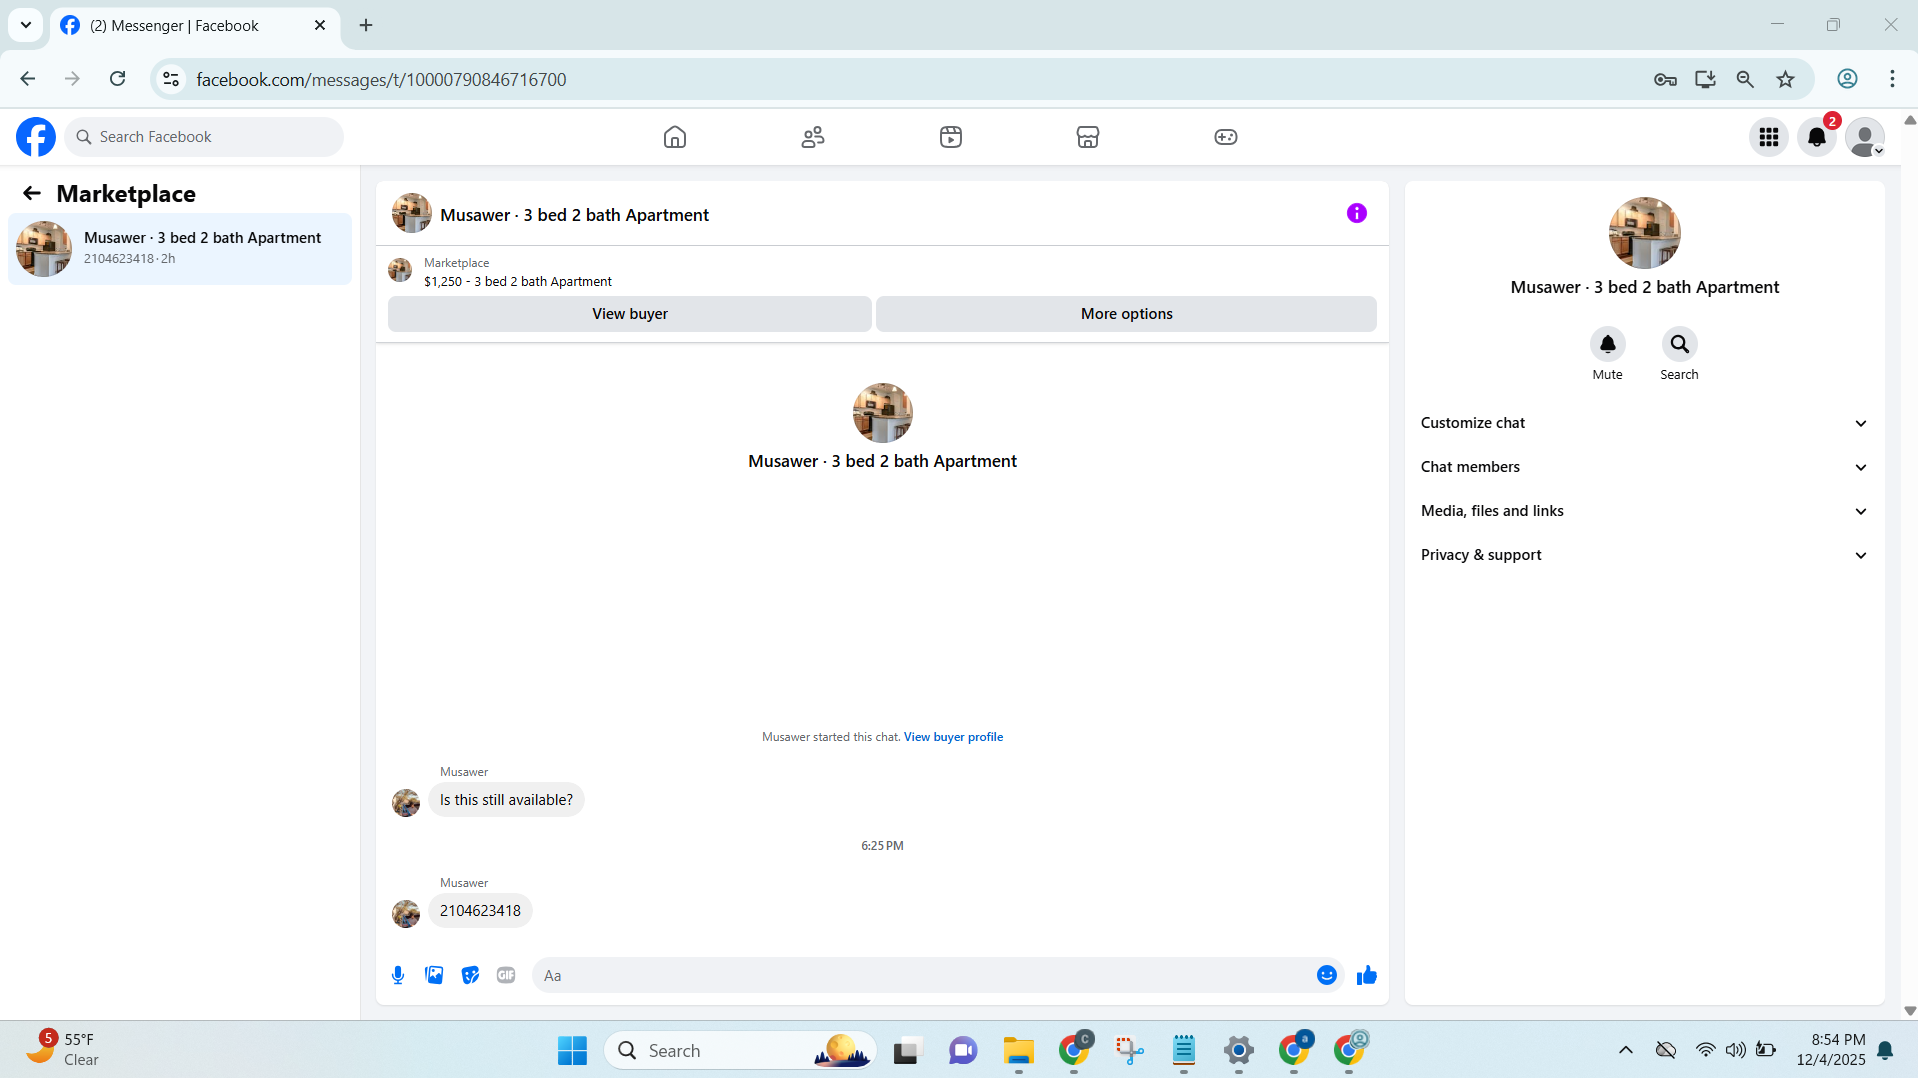Image resolution: width=1918 pixels, height=1078 pixels.
Task: Send a thumbs up like
Action: tap(1367, 975)
